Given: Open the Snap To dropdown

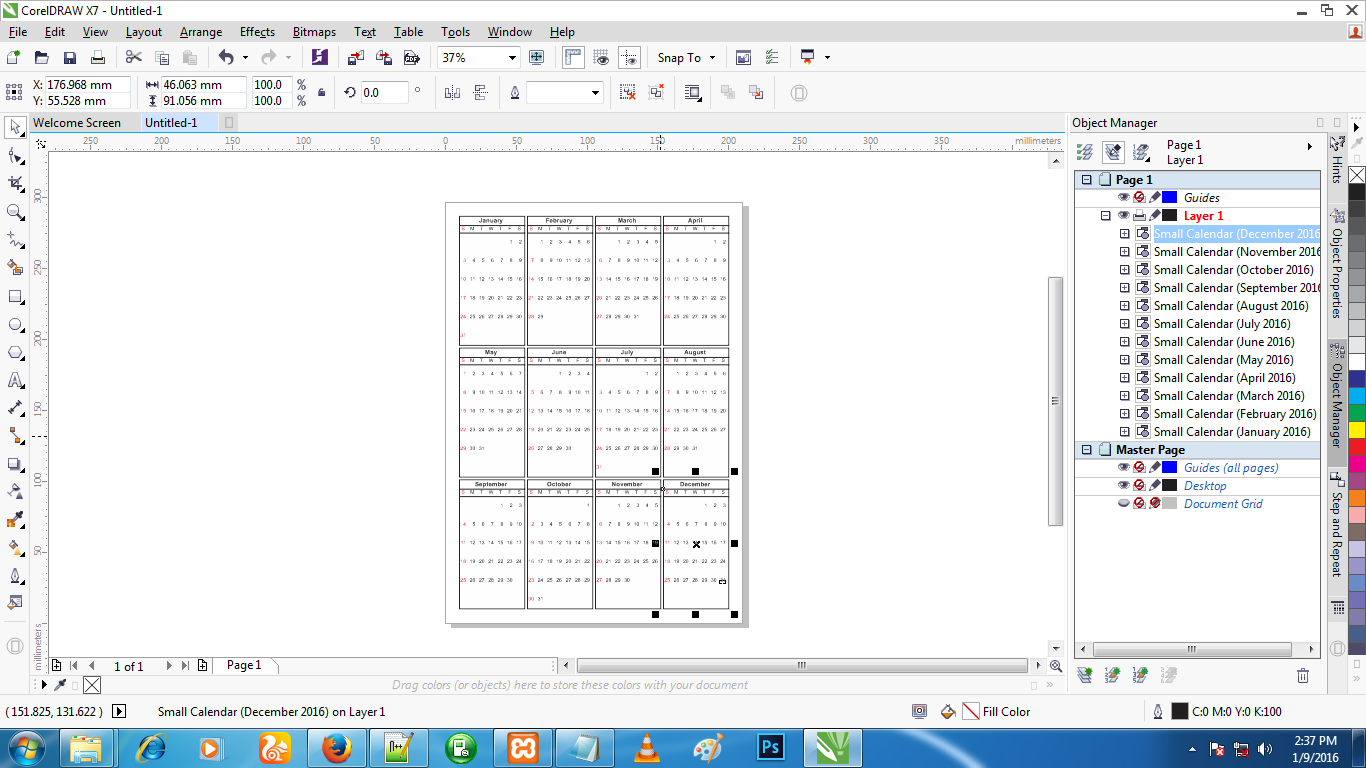Looking at the screenshot, I should pos(687,58).
